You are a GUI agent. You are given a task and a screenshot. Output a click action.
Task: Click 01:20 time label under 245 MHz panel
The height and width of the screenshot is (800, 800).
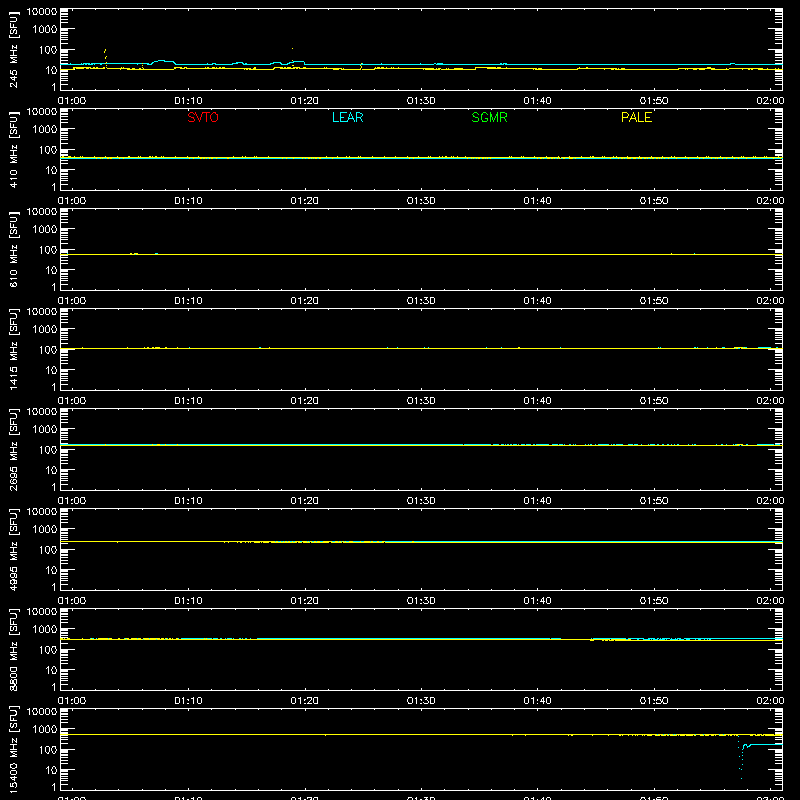point(305,101)
